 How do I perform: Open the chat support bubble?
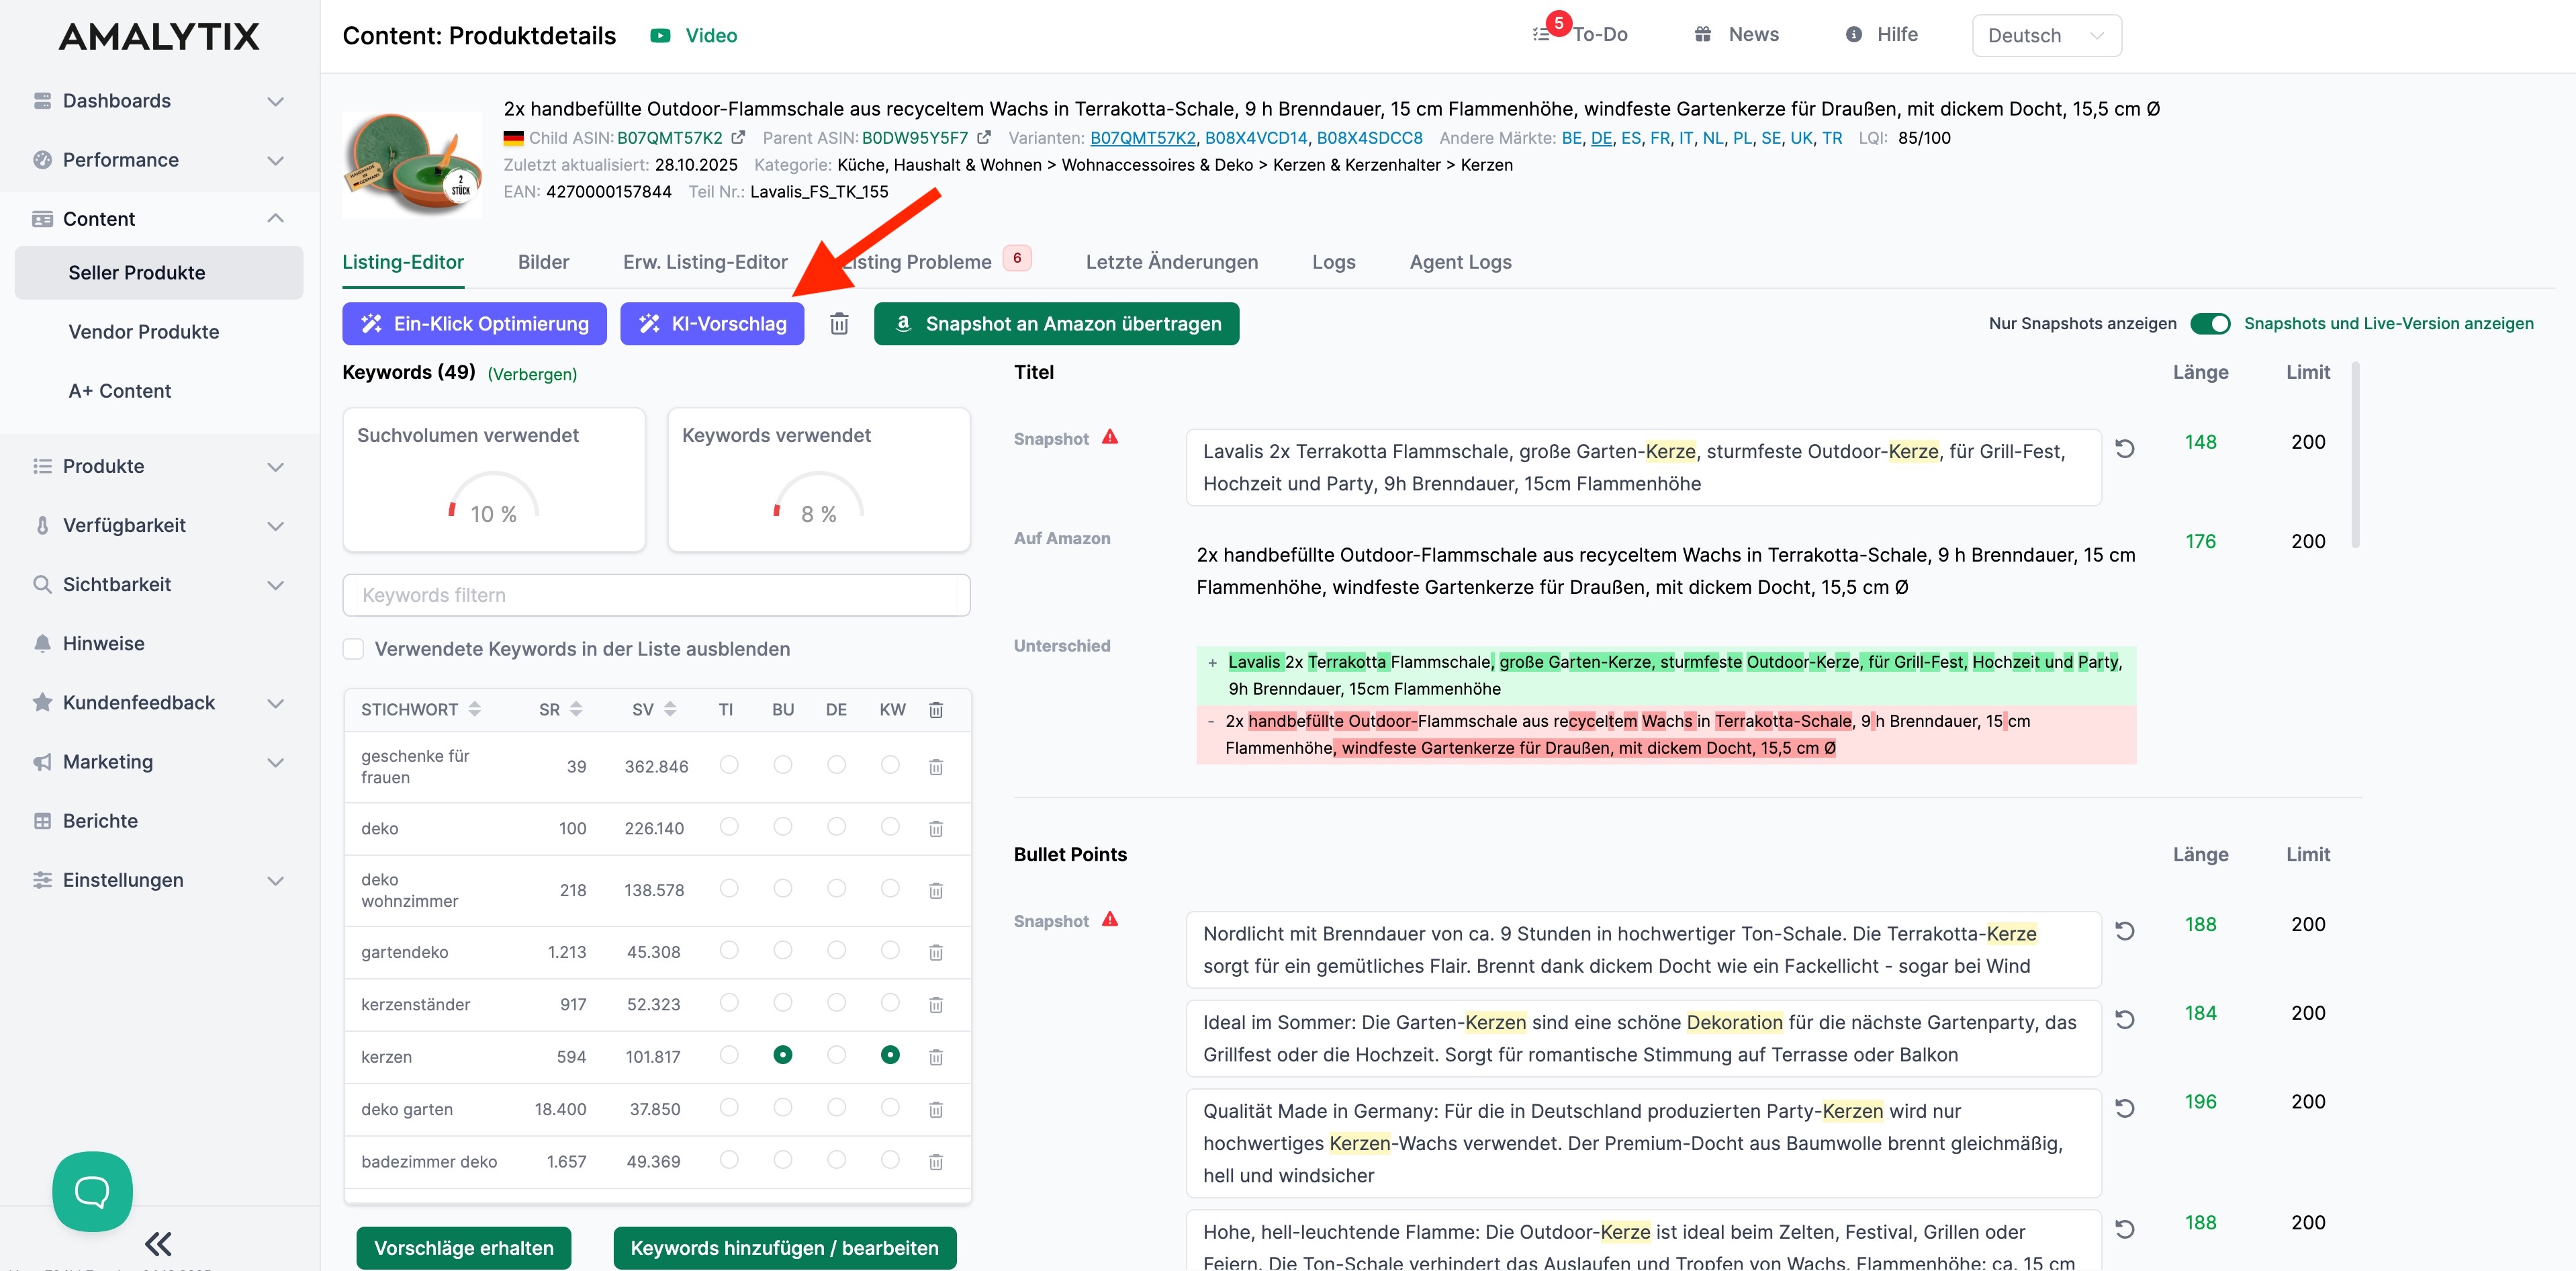point(92,1191)
